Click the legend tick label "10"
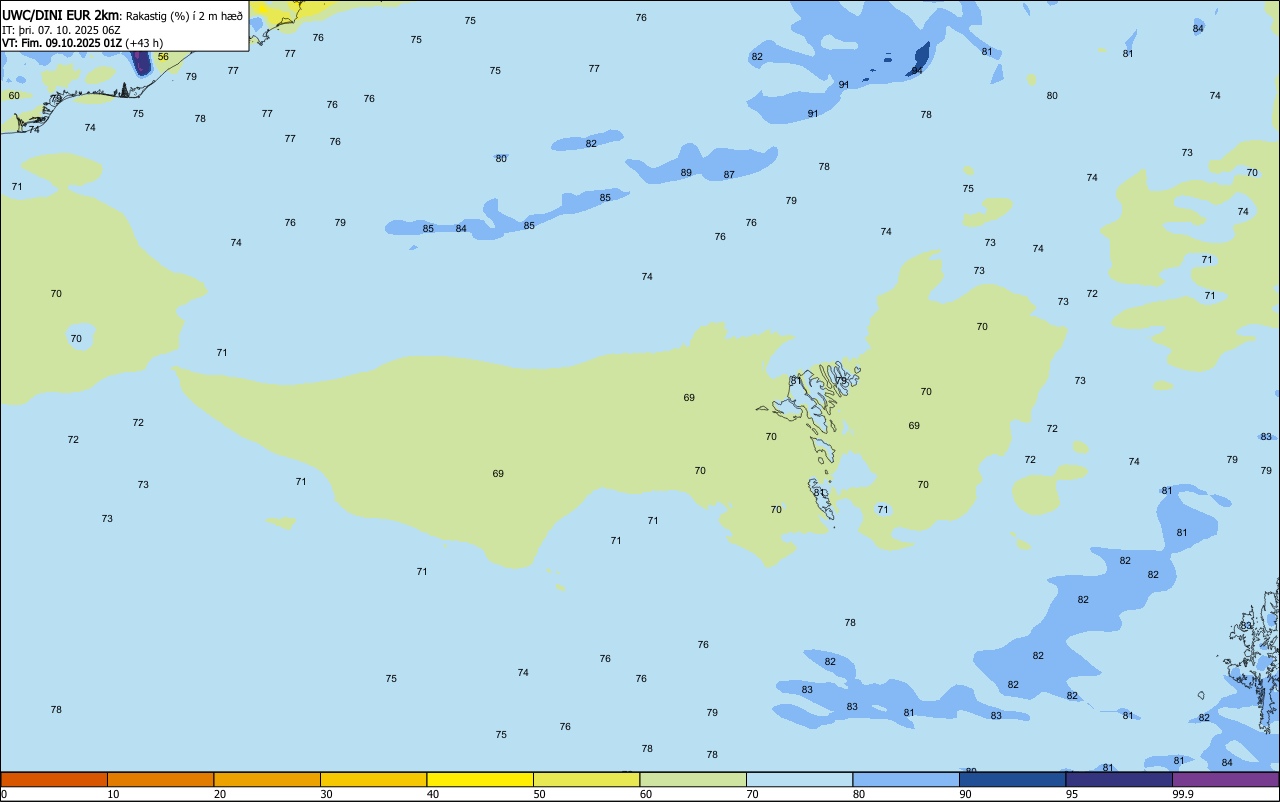 (x=113, y=794)
